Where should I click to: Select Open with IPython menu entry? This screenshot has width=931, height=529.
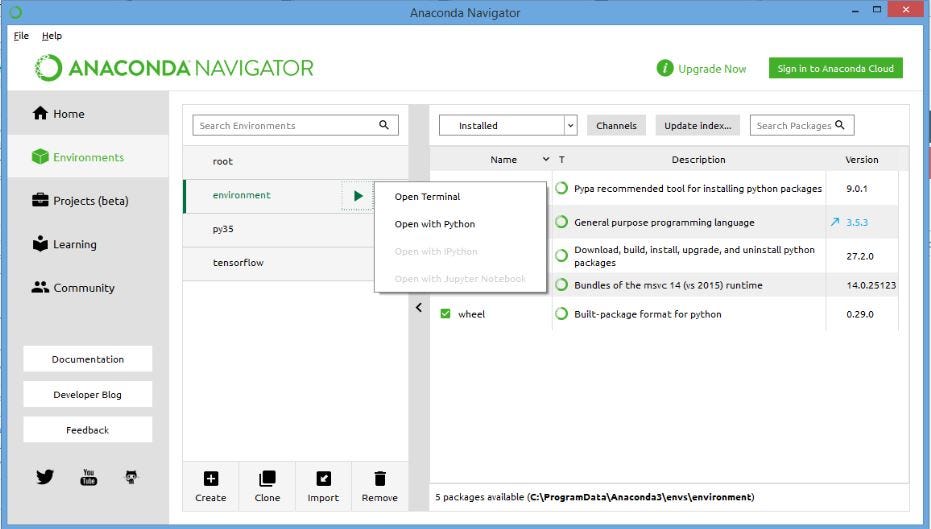436,251
